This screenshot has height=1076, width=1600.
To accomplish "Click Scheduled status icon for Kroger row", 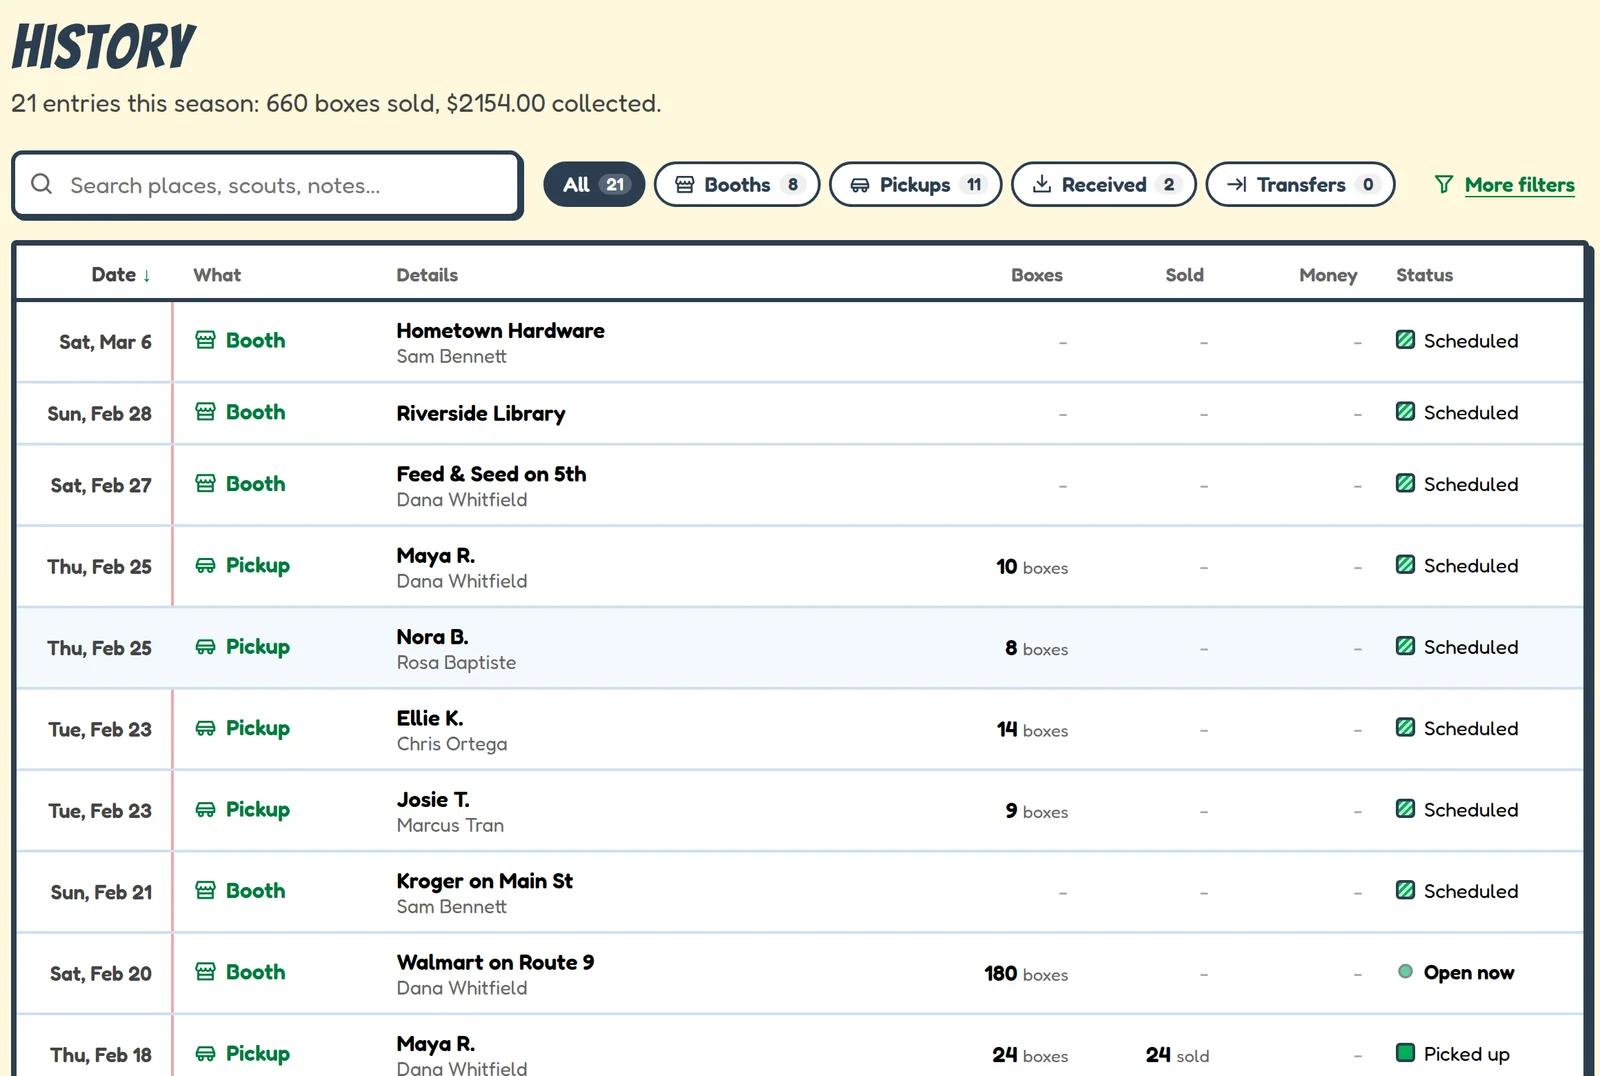I will (x=1405, y=891).
